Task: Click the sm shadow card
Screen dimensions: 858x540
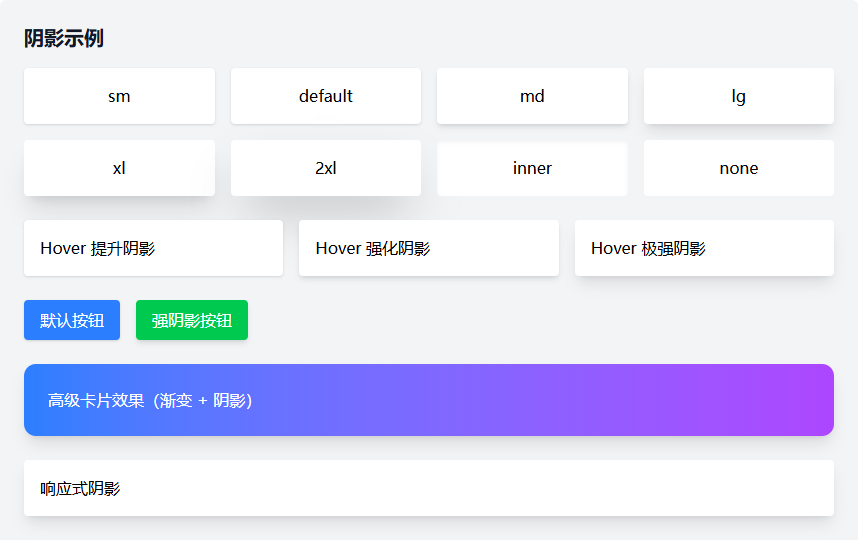Action: click(119, 96)
